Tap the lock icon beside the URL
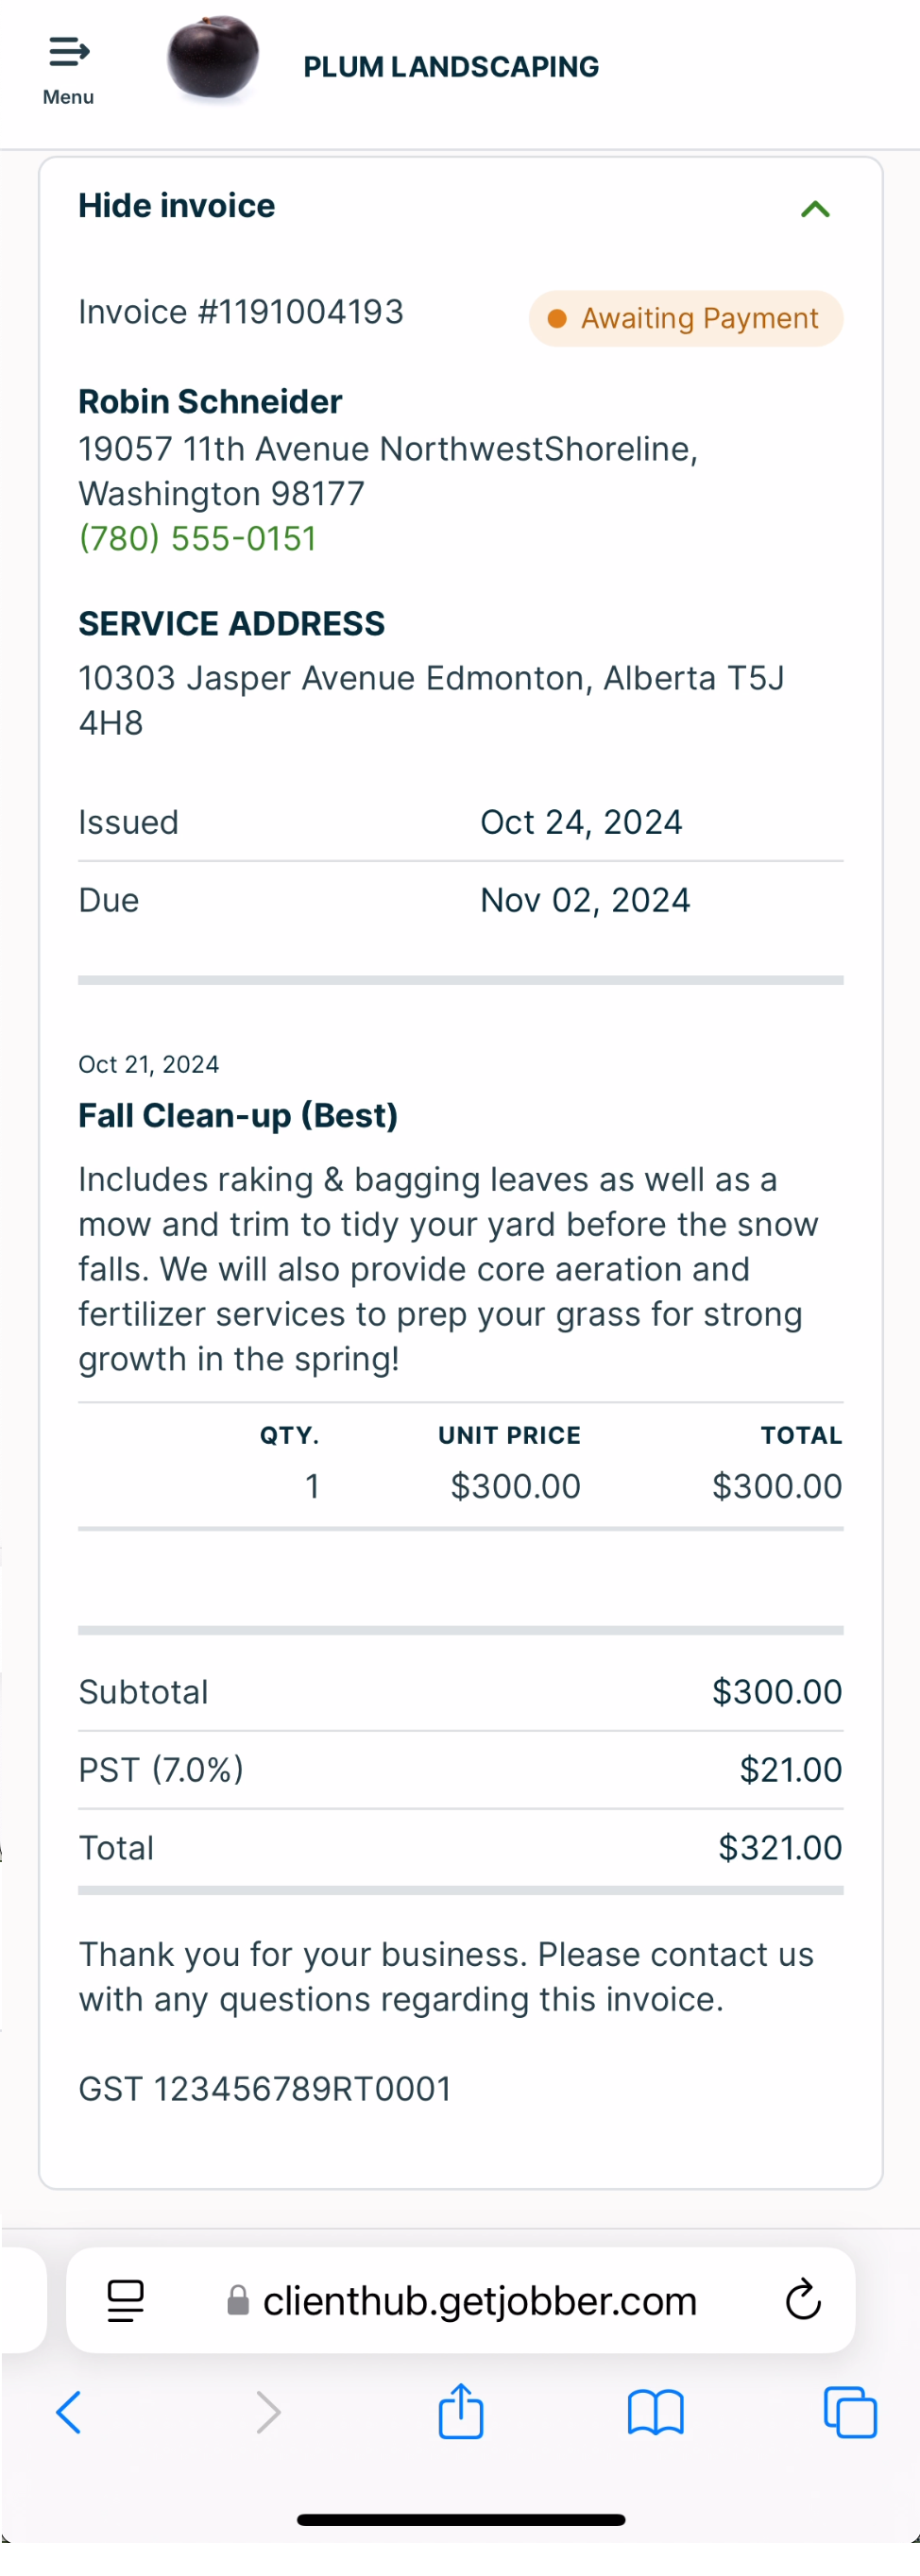The width and height of the screenshot is (920, 2576). click(238, 2301)
